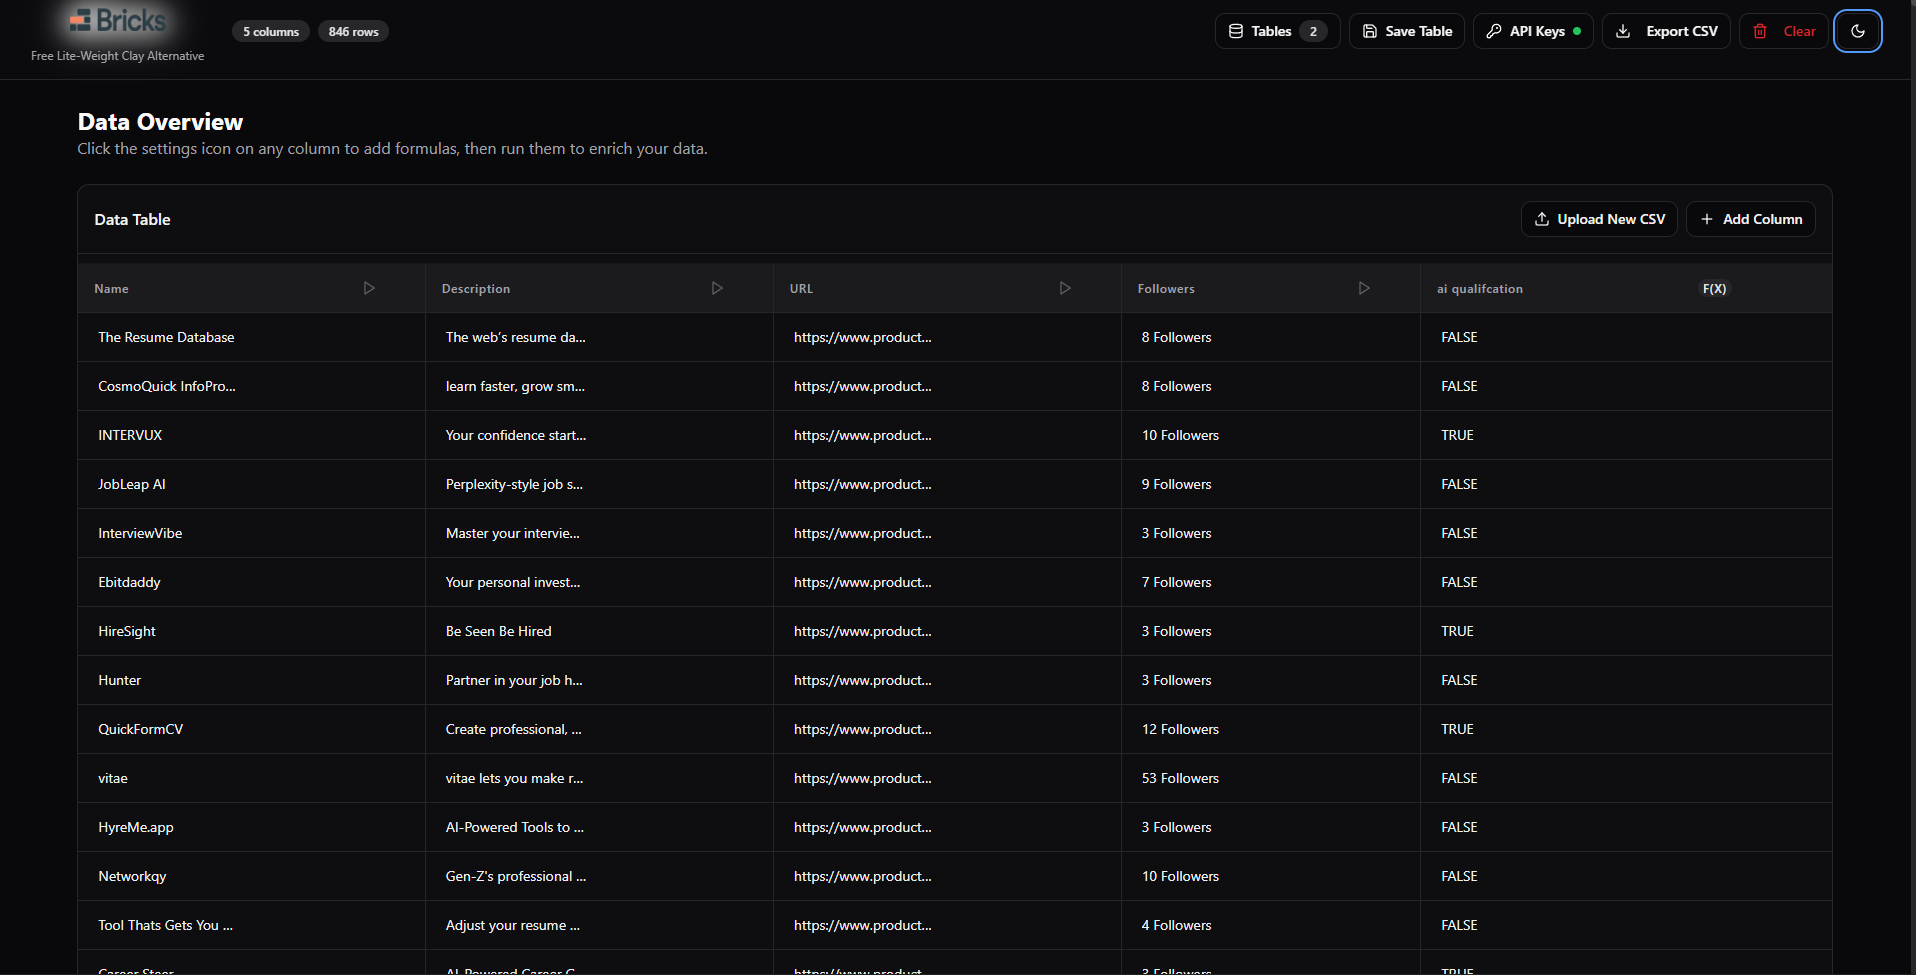This screenshot has width=1916, height=975.
Task: Toggle dark mode with the moon icon
Action: [1858, 31]
